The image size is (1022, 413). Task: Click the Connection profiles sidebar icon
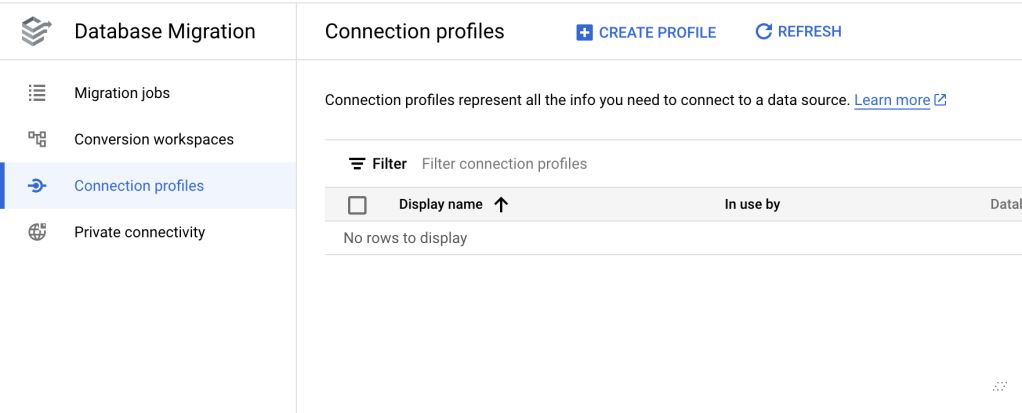pos(37,186)
